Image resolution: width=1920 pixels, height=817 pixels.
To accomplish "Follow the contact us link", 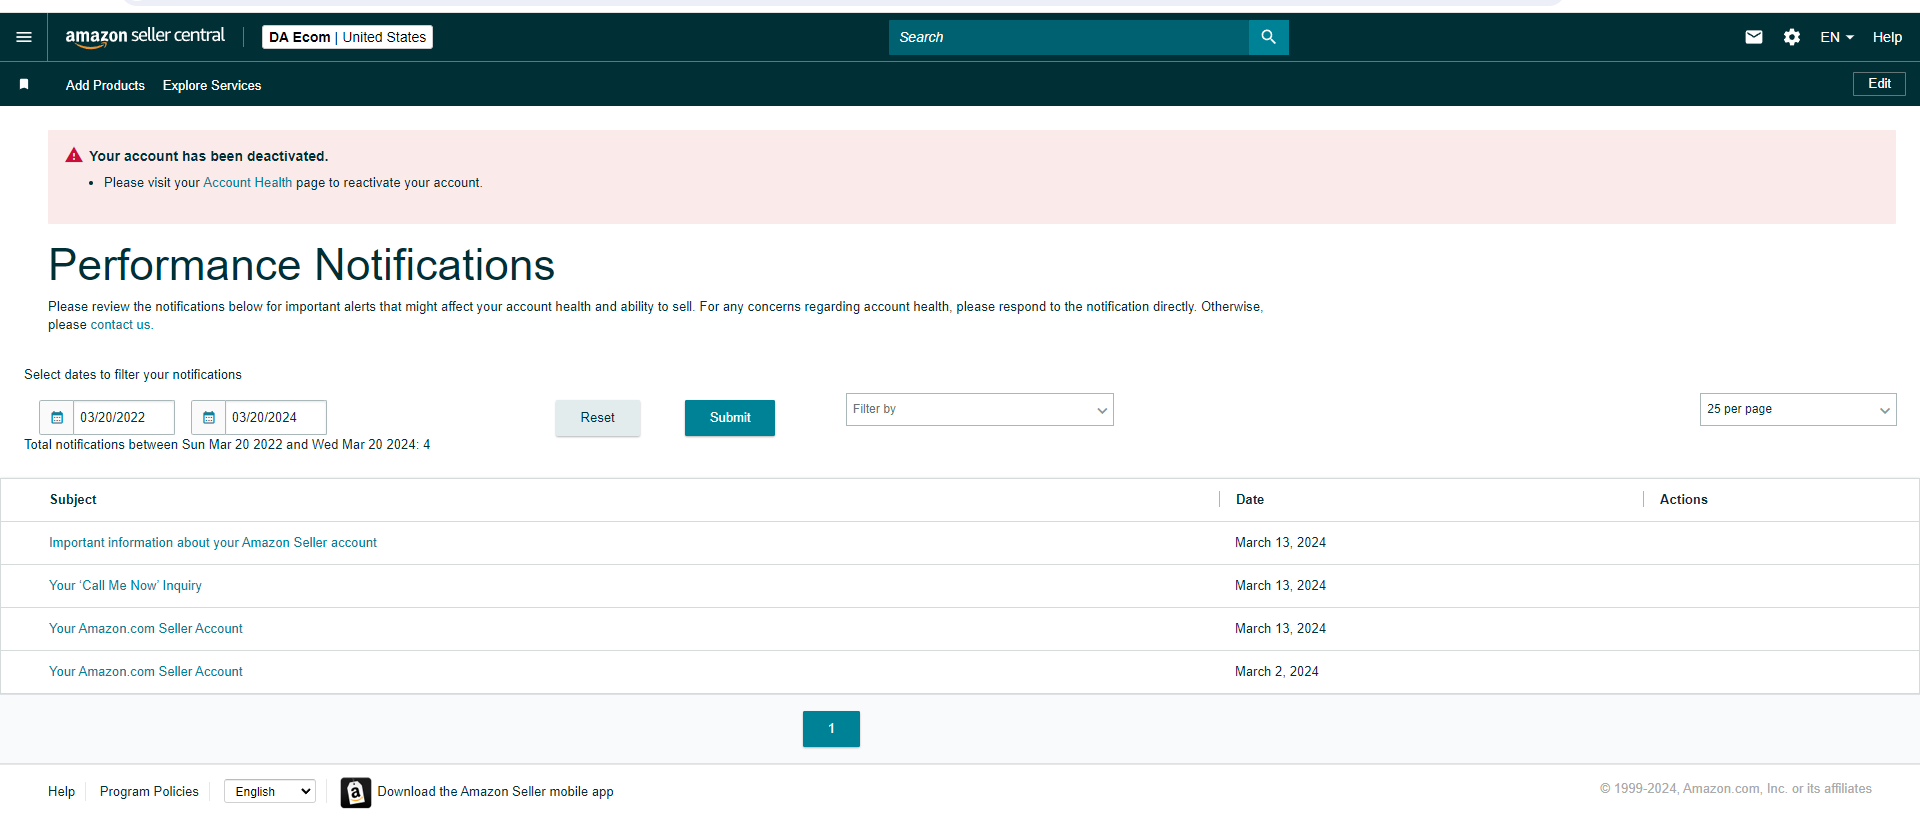I will pyautogui.click(x=121, y=325).
